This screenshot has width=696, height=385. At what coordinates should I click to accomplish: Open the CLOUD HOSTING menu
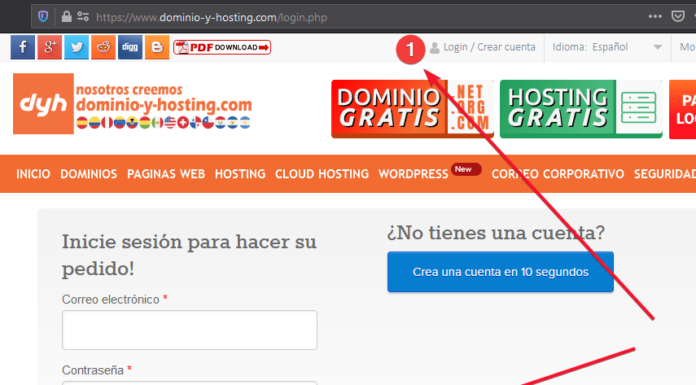322,174
